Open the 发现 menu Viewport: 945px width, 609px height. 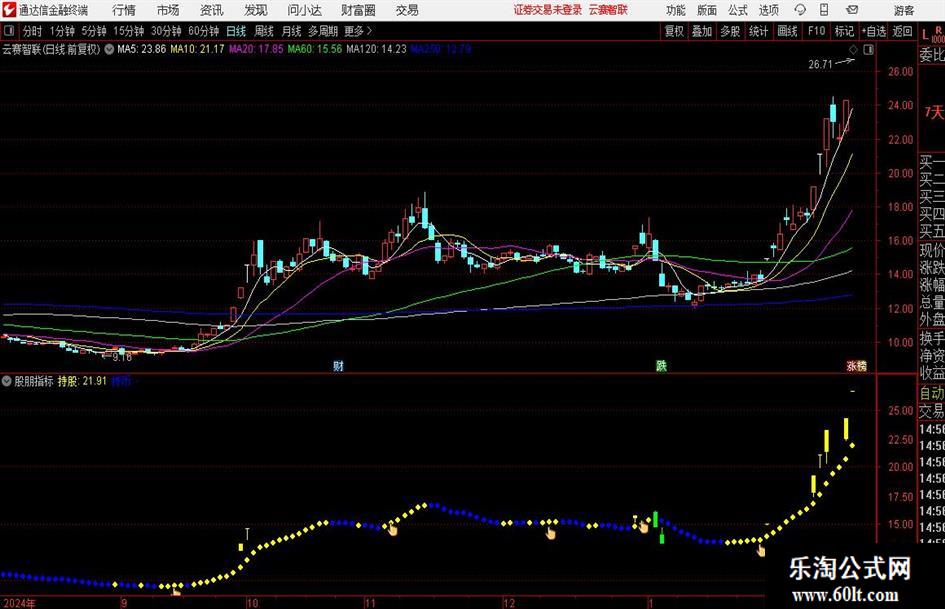point(256,10)
